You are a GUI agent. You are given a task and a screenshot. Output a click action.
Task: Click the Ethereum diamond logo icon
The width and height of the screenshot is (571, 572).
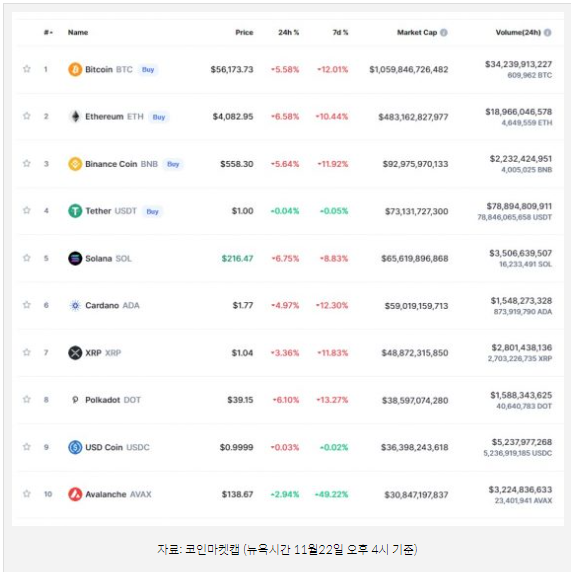75,117
